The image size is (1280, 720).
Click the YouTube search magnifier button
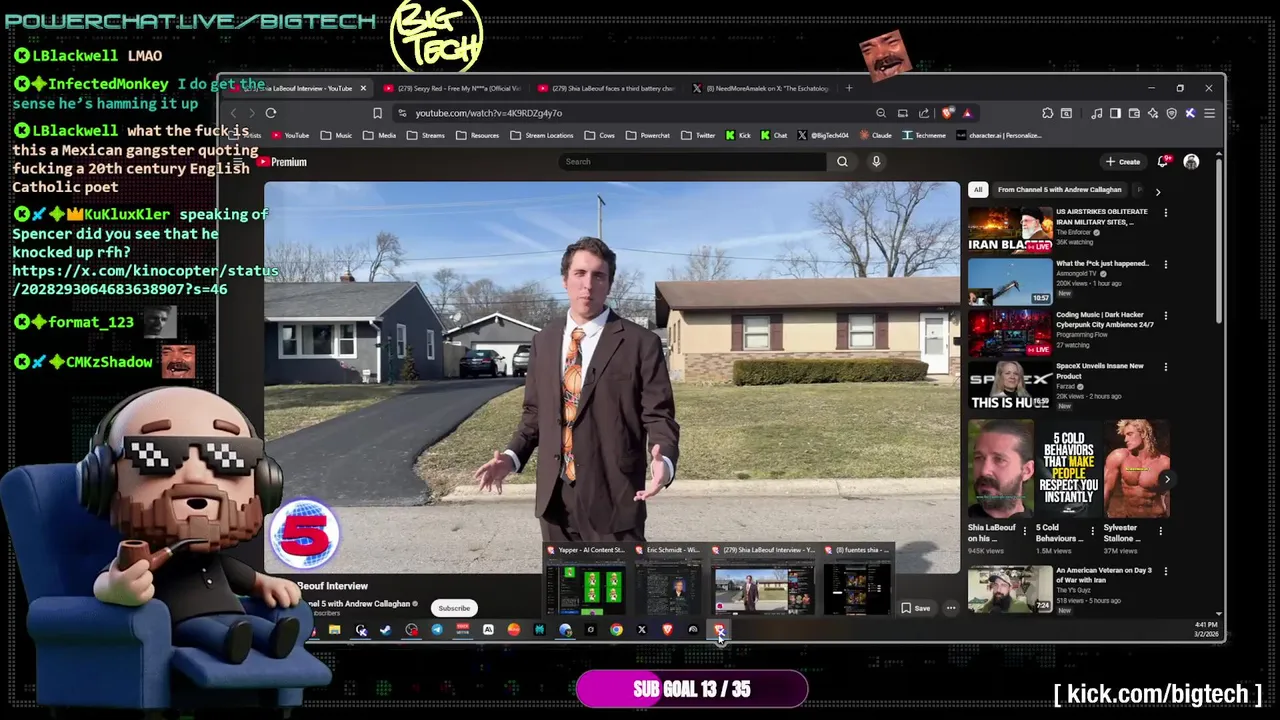point(842,162)
